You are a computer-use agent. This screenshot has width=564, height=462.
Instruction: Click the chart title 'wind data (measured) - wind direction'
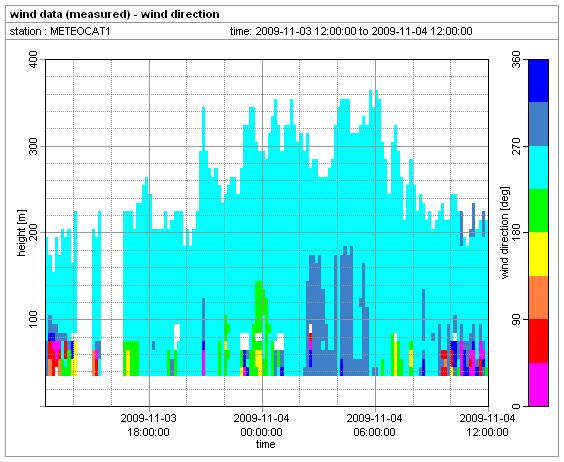[x=114, y=14]
